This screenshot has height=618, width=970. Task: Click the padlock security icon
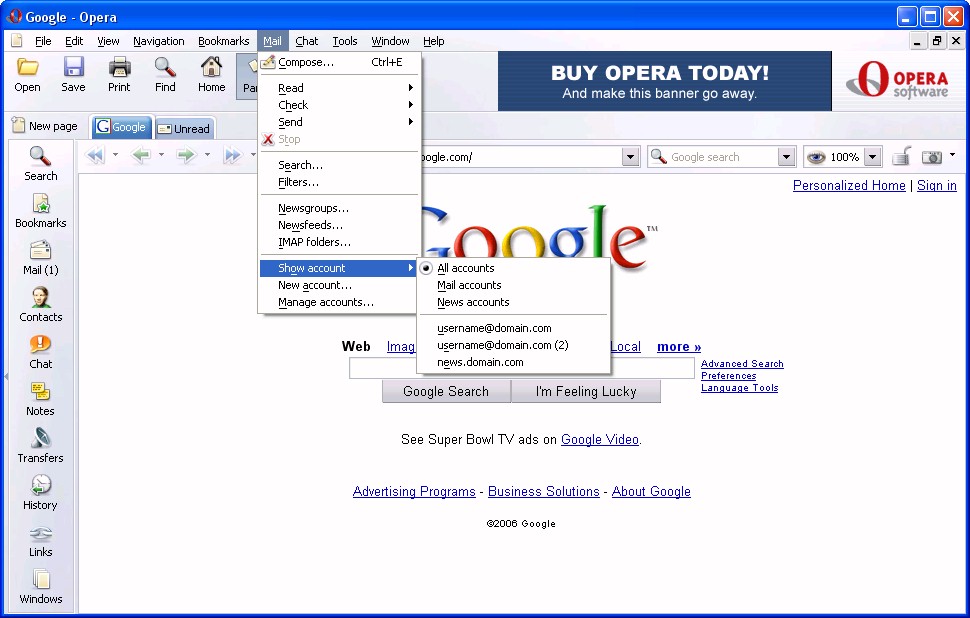pyautogui.click(x=901, y=157)
